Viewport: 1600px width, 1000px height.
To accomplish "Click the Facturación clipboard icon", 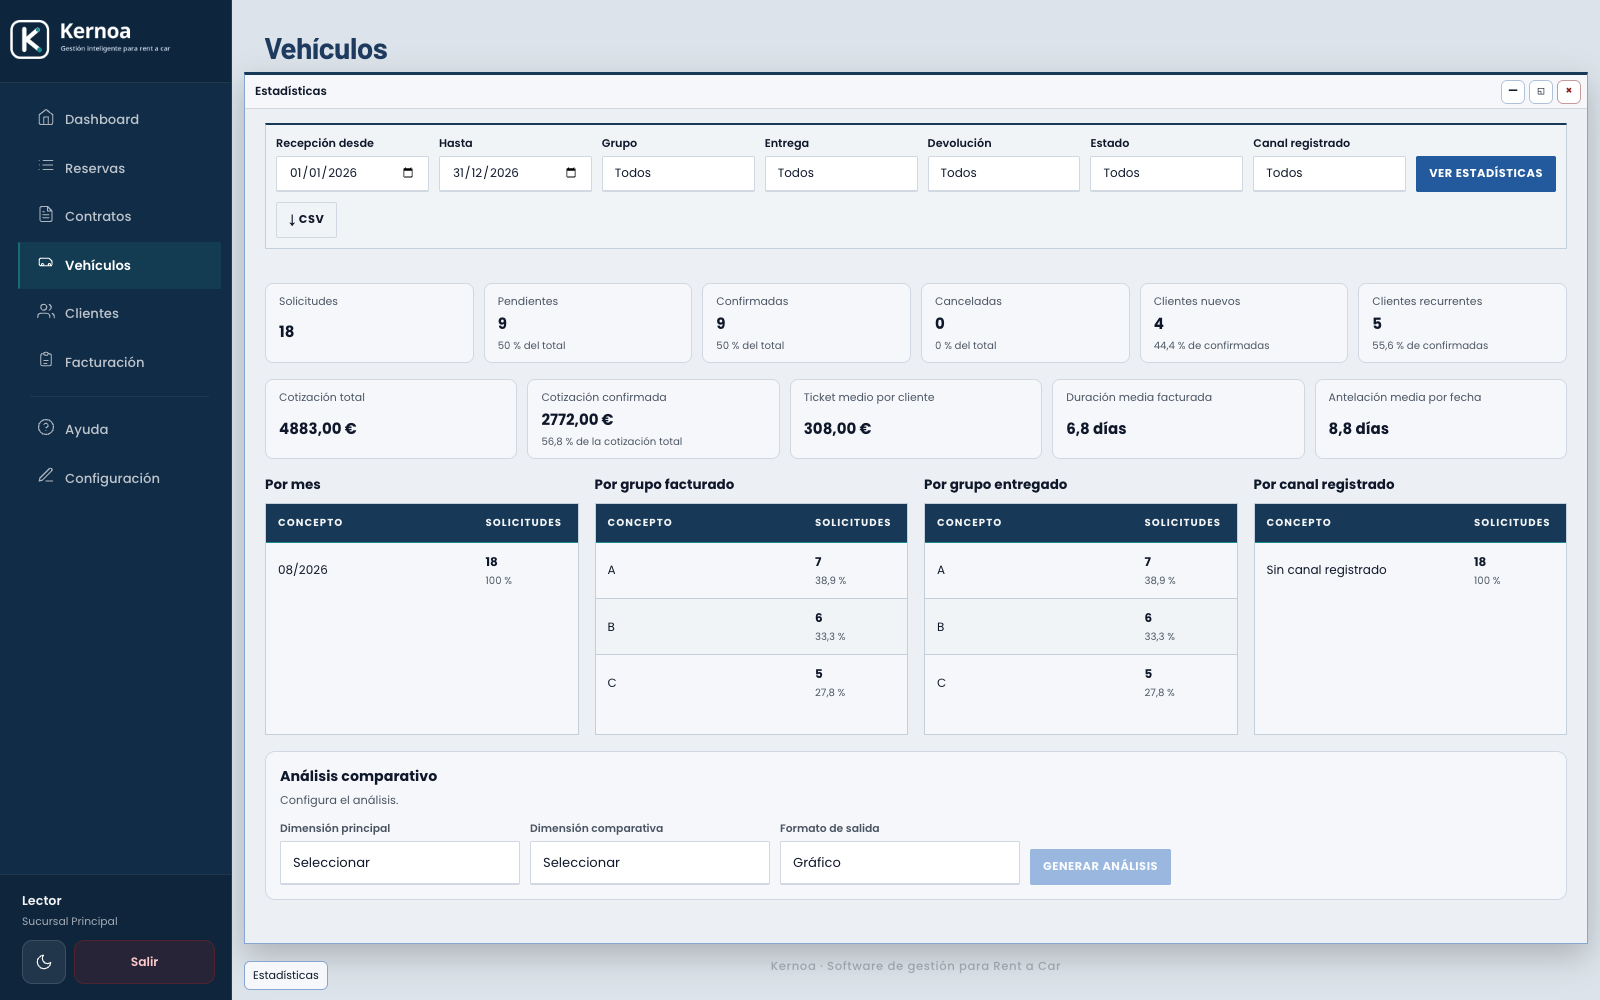I will click(x=46, y=360).
